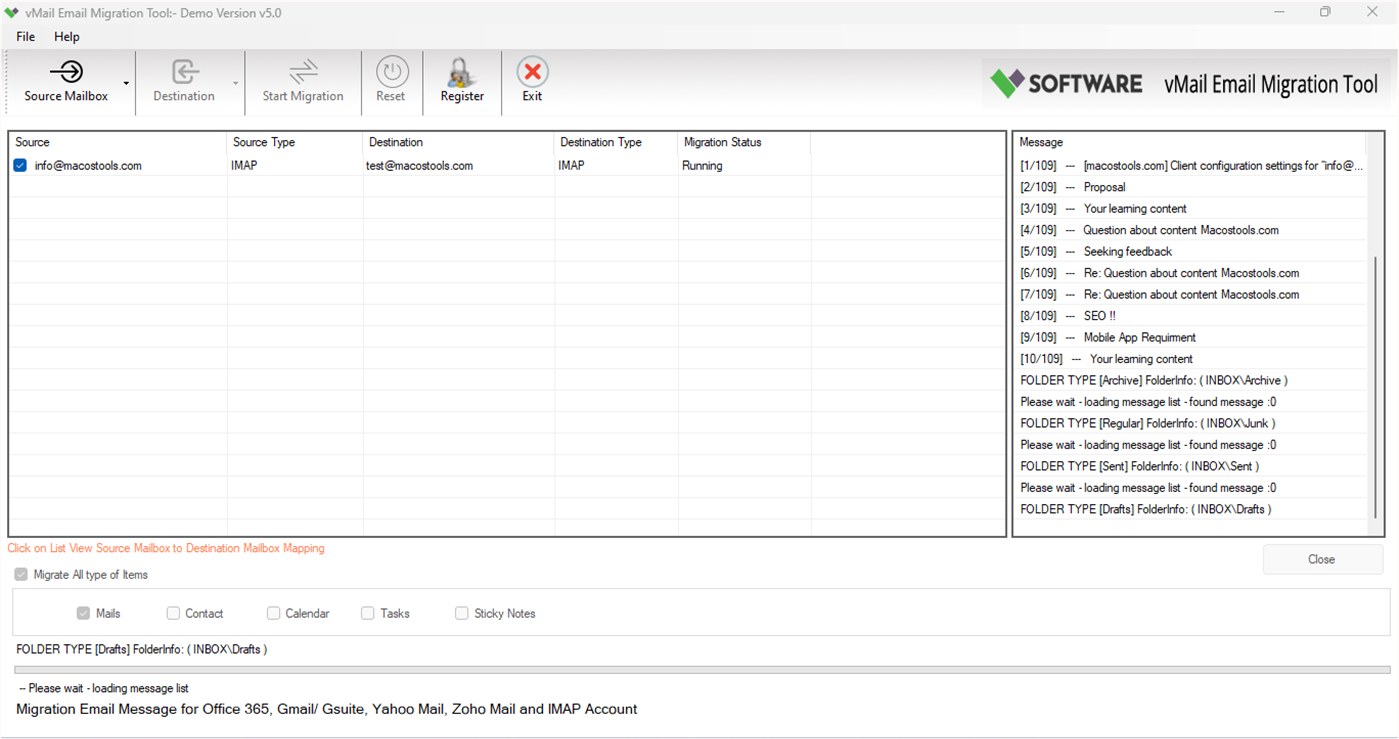Open the File menu
Screen dimensions: 1399x739
pyautogui.click(x=24, y=36)
